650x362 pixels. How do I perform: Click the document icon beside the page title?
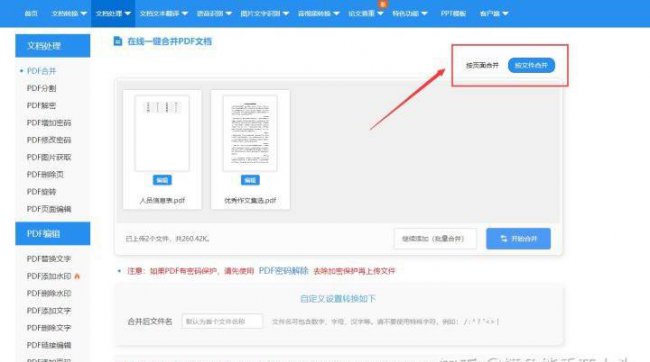point(118,41)
